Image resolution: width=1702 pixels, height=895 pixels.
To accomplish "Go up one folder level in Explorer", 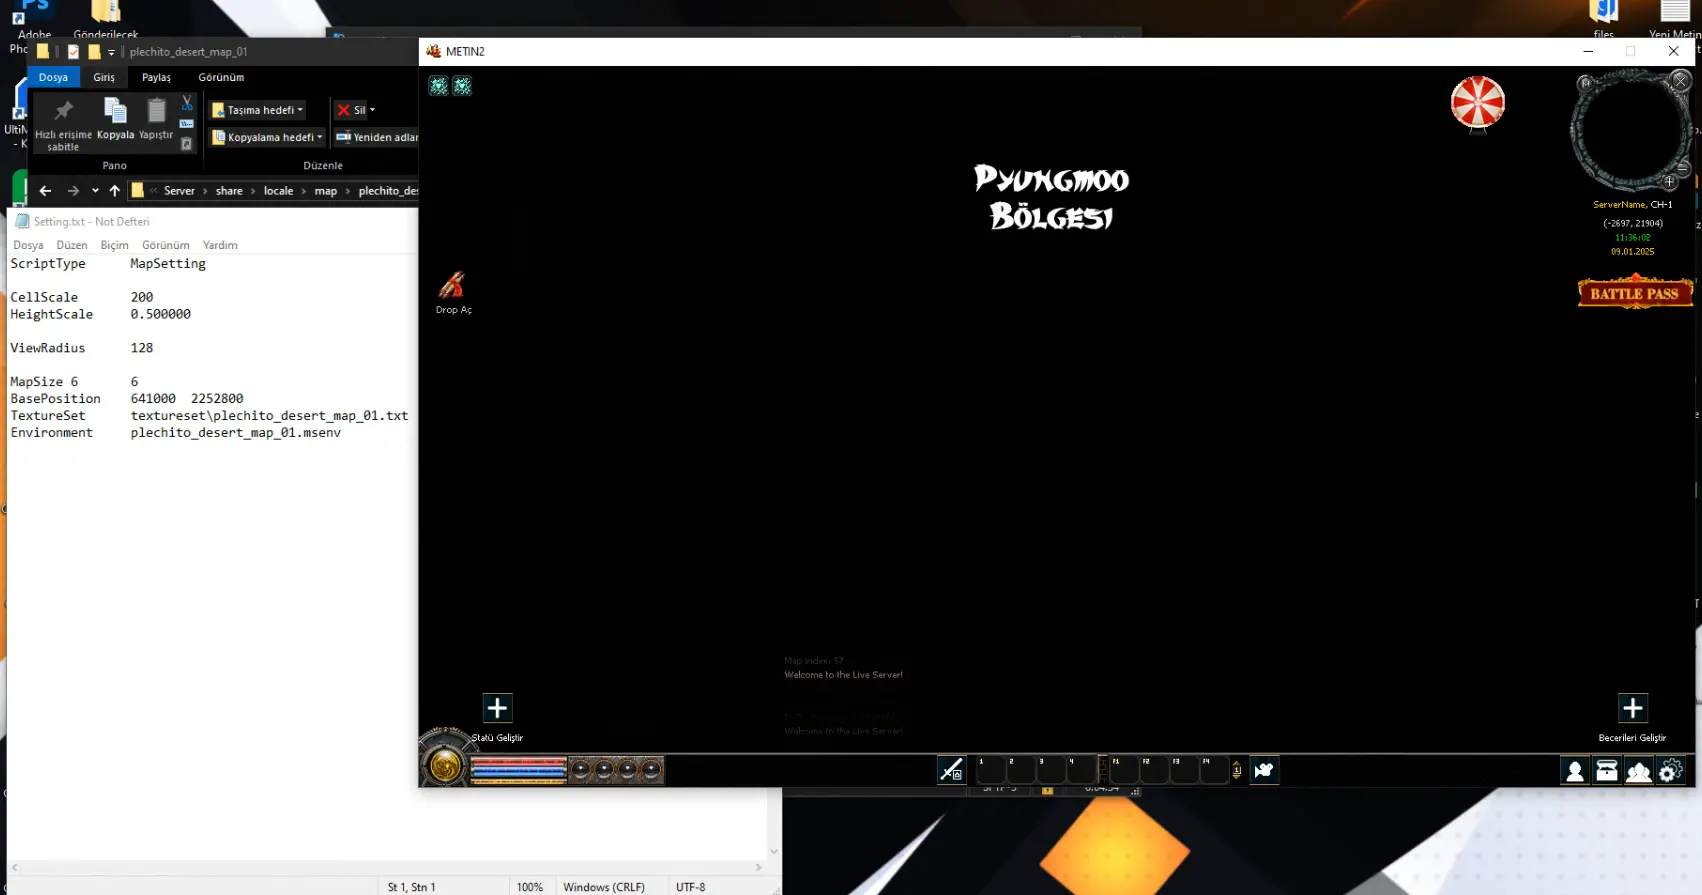I will coord(115,190).
